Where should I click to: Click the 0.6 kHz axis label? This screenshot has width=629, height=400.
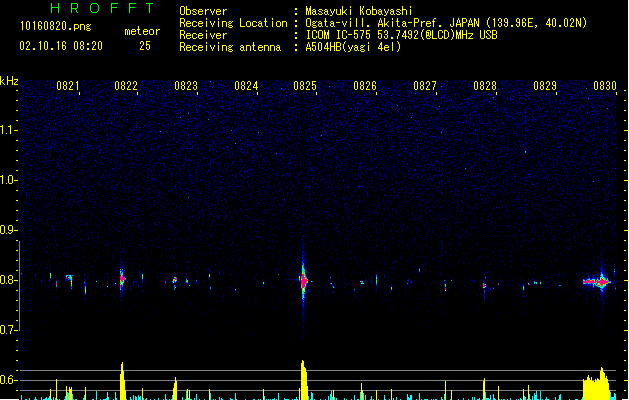point(9,380)
